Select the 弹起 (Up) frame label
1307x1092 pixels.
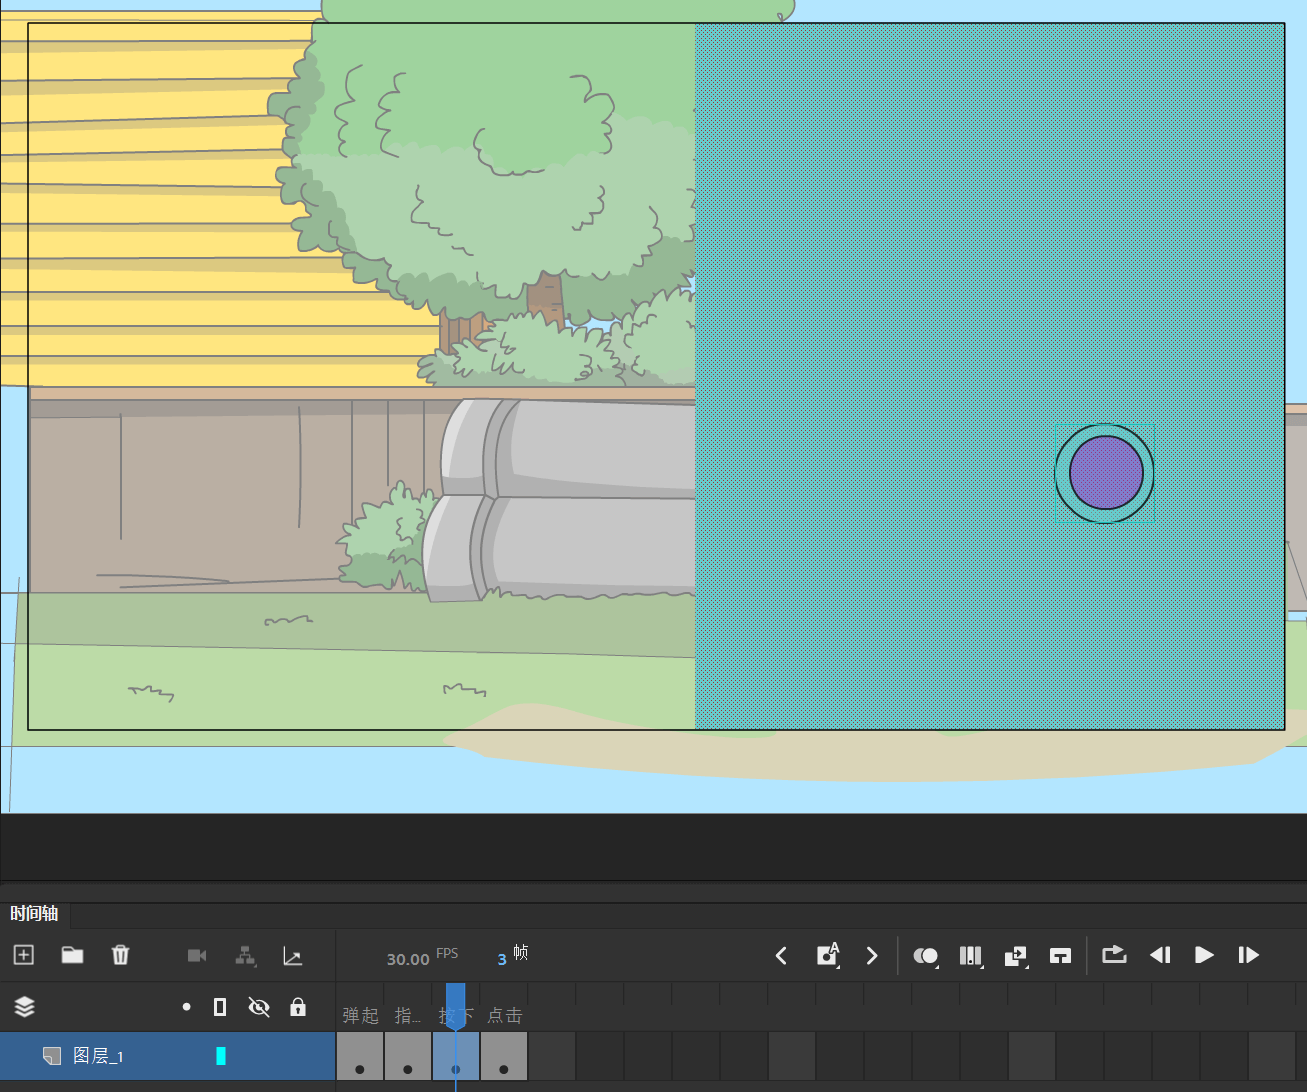point(361,1016)
